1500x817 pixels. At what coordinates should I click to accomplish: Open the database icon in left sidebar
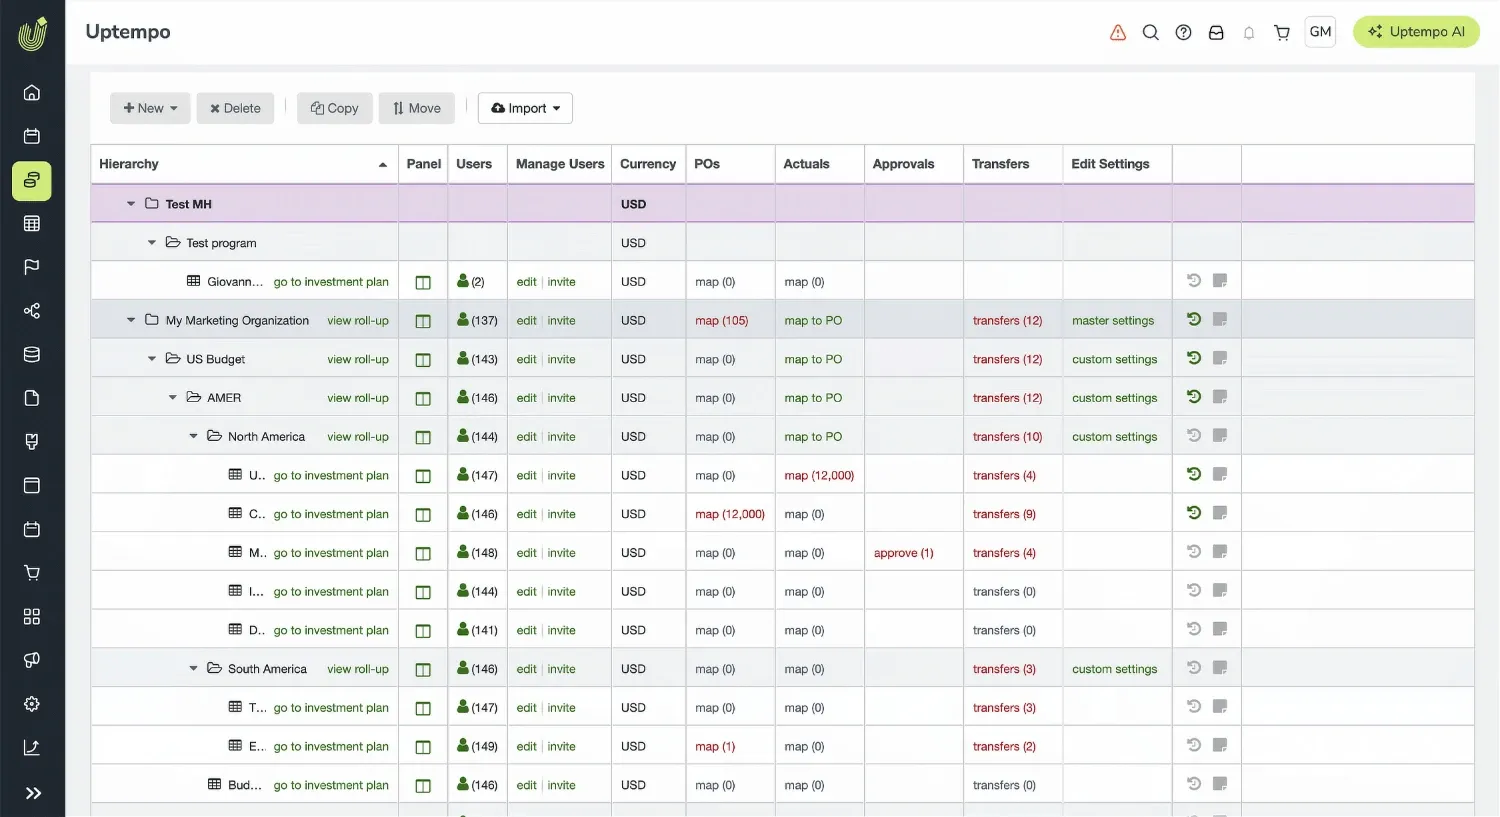click(x=32, y=354)
